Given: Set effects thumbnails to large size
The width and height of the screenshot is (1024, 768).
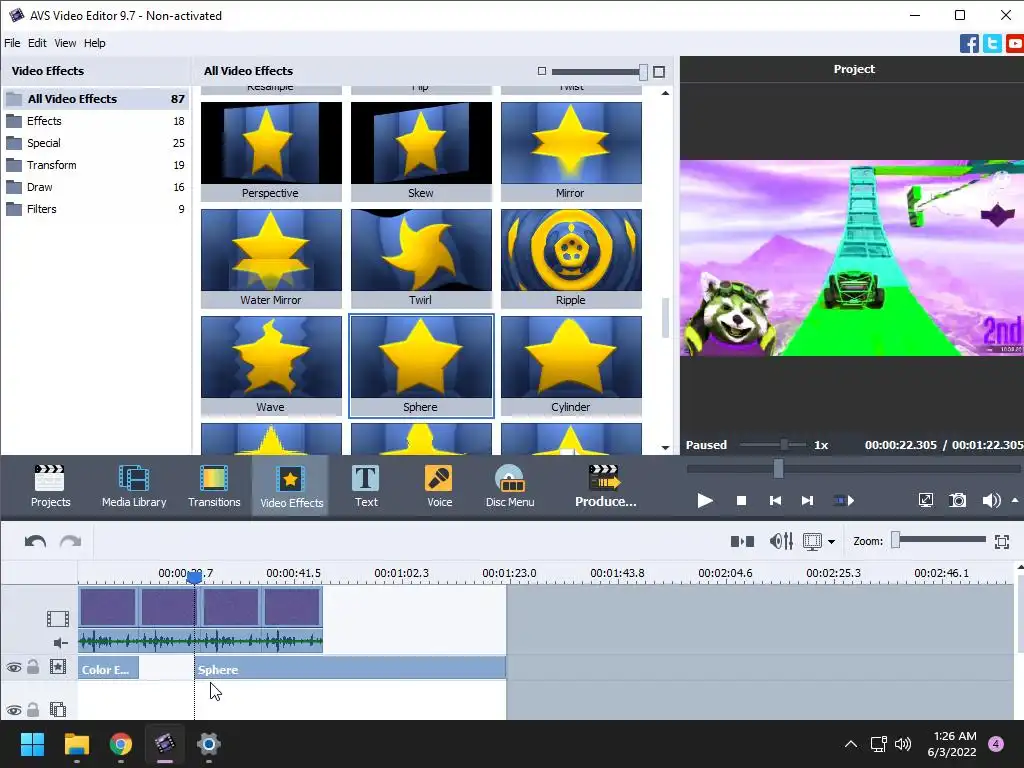Looking at the screenshot, I should point(659,72).
